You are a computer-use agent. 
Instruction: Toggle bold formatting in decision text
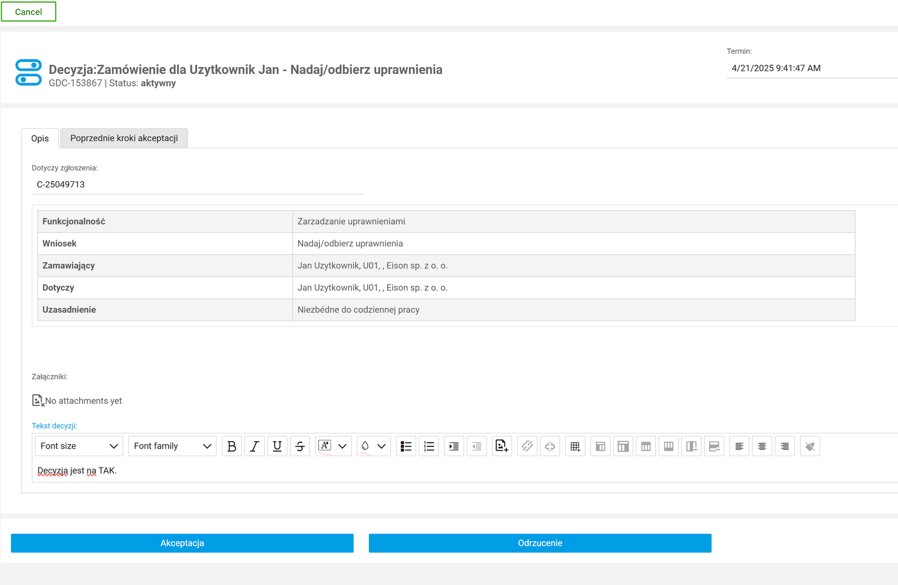[232, 447]
